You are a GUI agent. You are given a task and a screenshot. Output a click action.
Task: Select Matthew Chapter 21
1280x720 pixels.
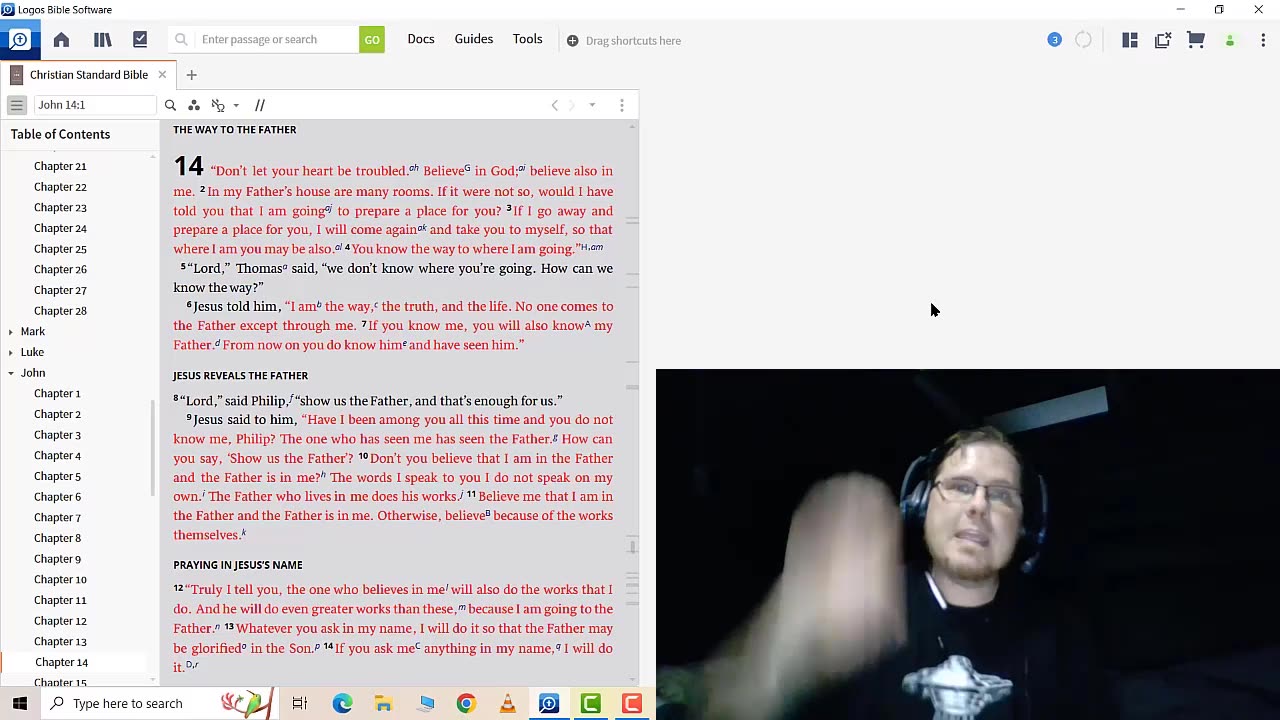pyautogui.click(x=60, y=166)
